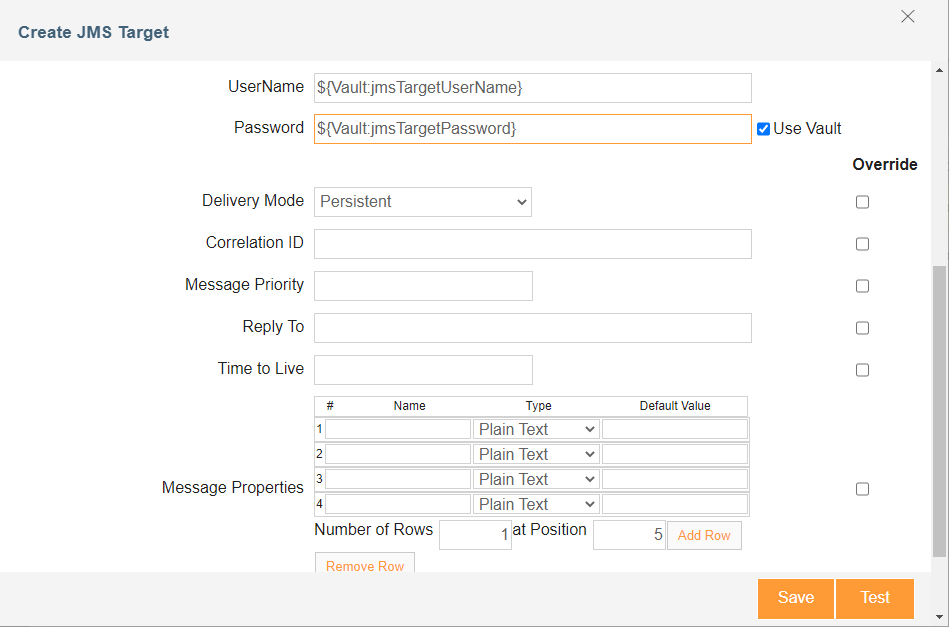Viewport: 949px width, 627px height.
Task: Focus the UserName input field
Action: coord(532,88)
